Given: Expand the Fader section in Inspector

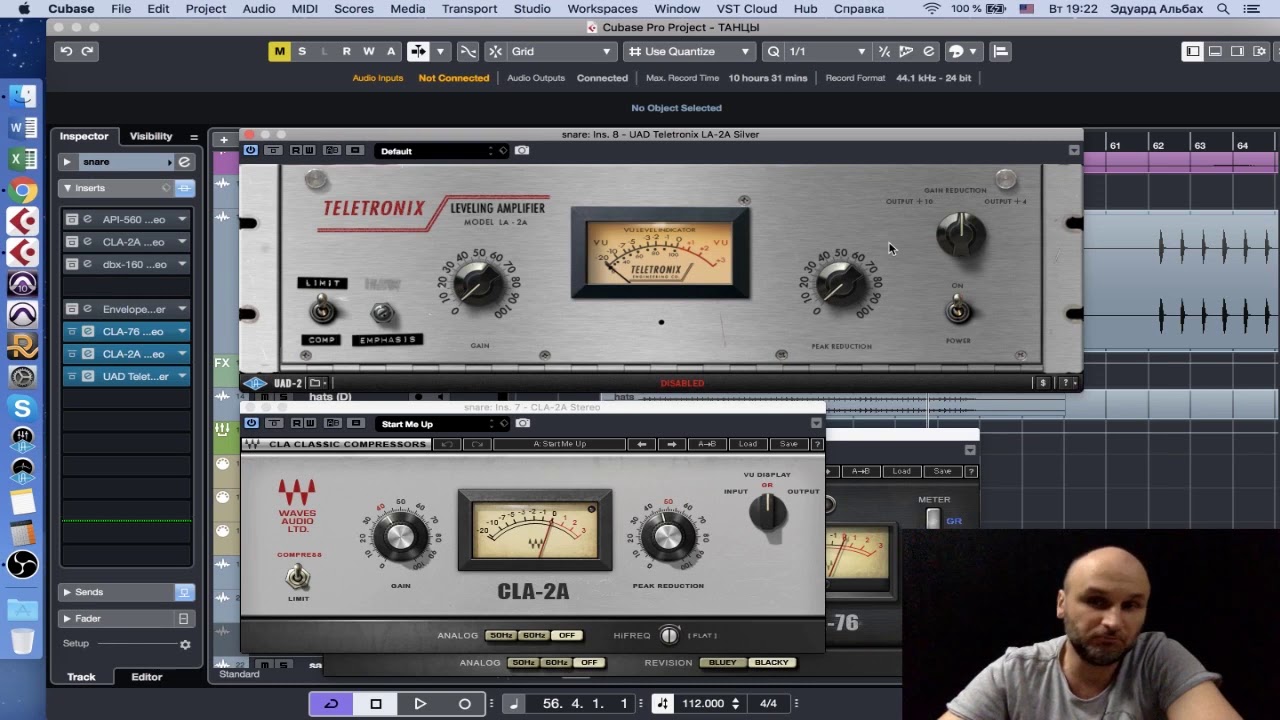Looking at the screenshot, I should click(x=67, y=618).
